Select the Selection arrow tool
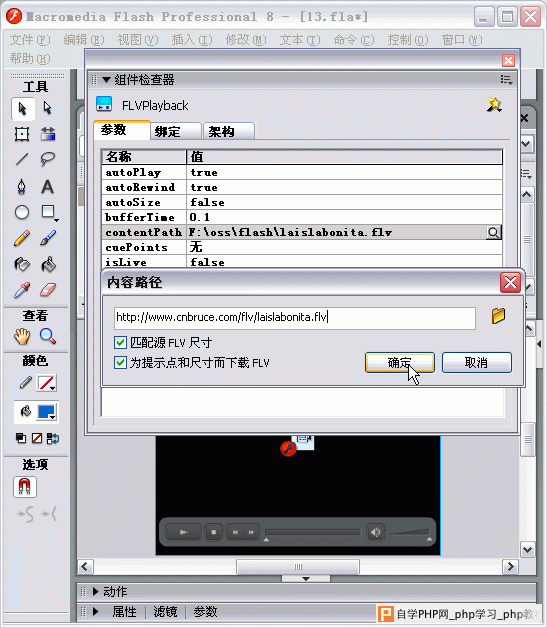This screenshot has height=628, width=547. 22,109
